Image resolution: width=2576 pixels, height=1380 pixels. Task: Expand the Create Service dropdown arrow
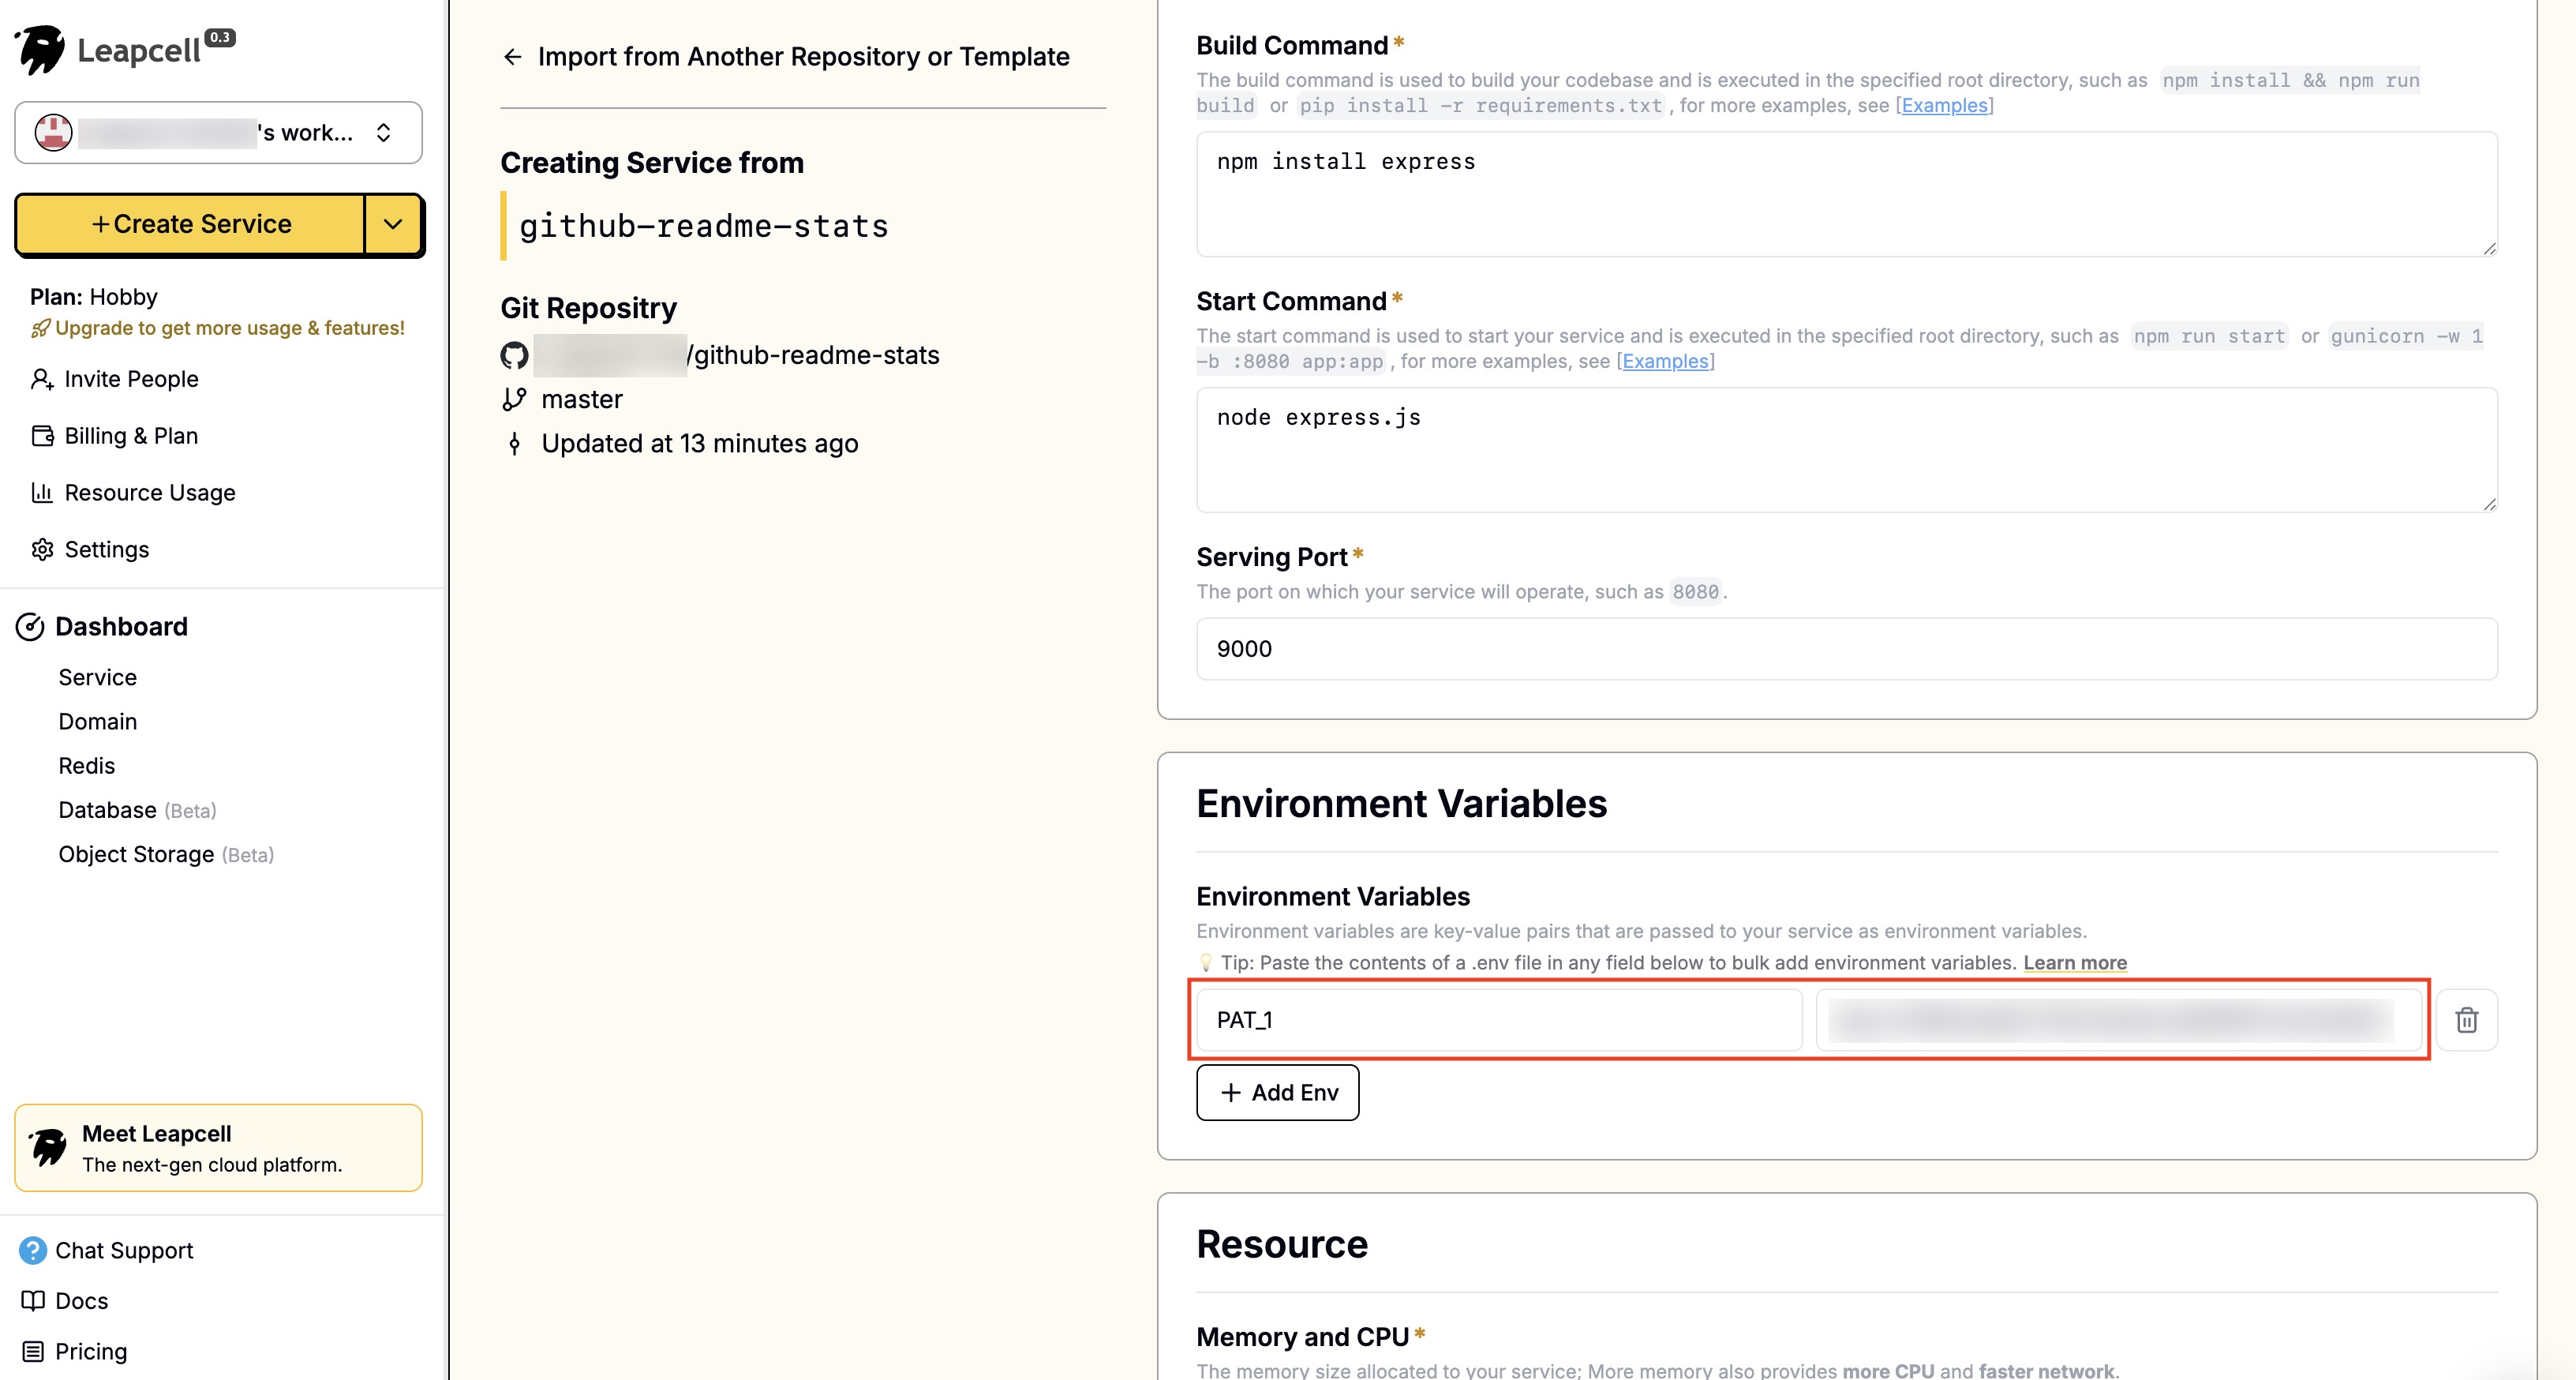pos(393,224)
